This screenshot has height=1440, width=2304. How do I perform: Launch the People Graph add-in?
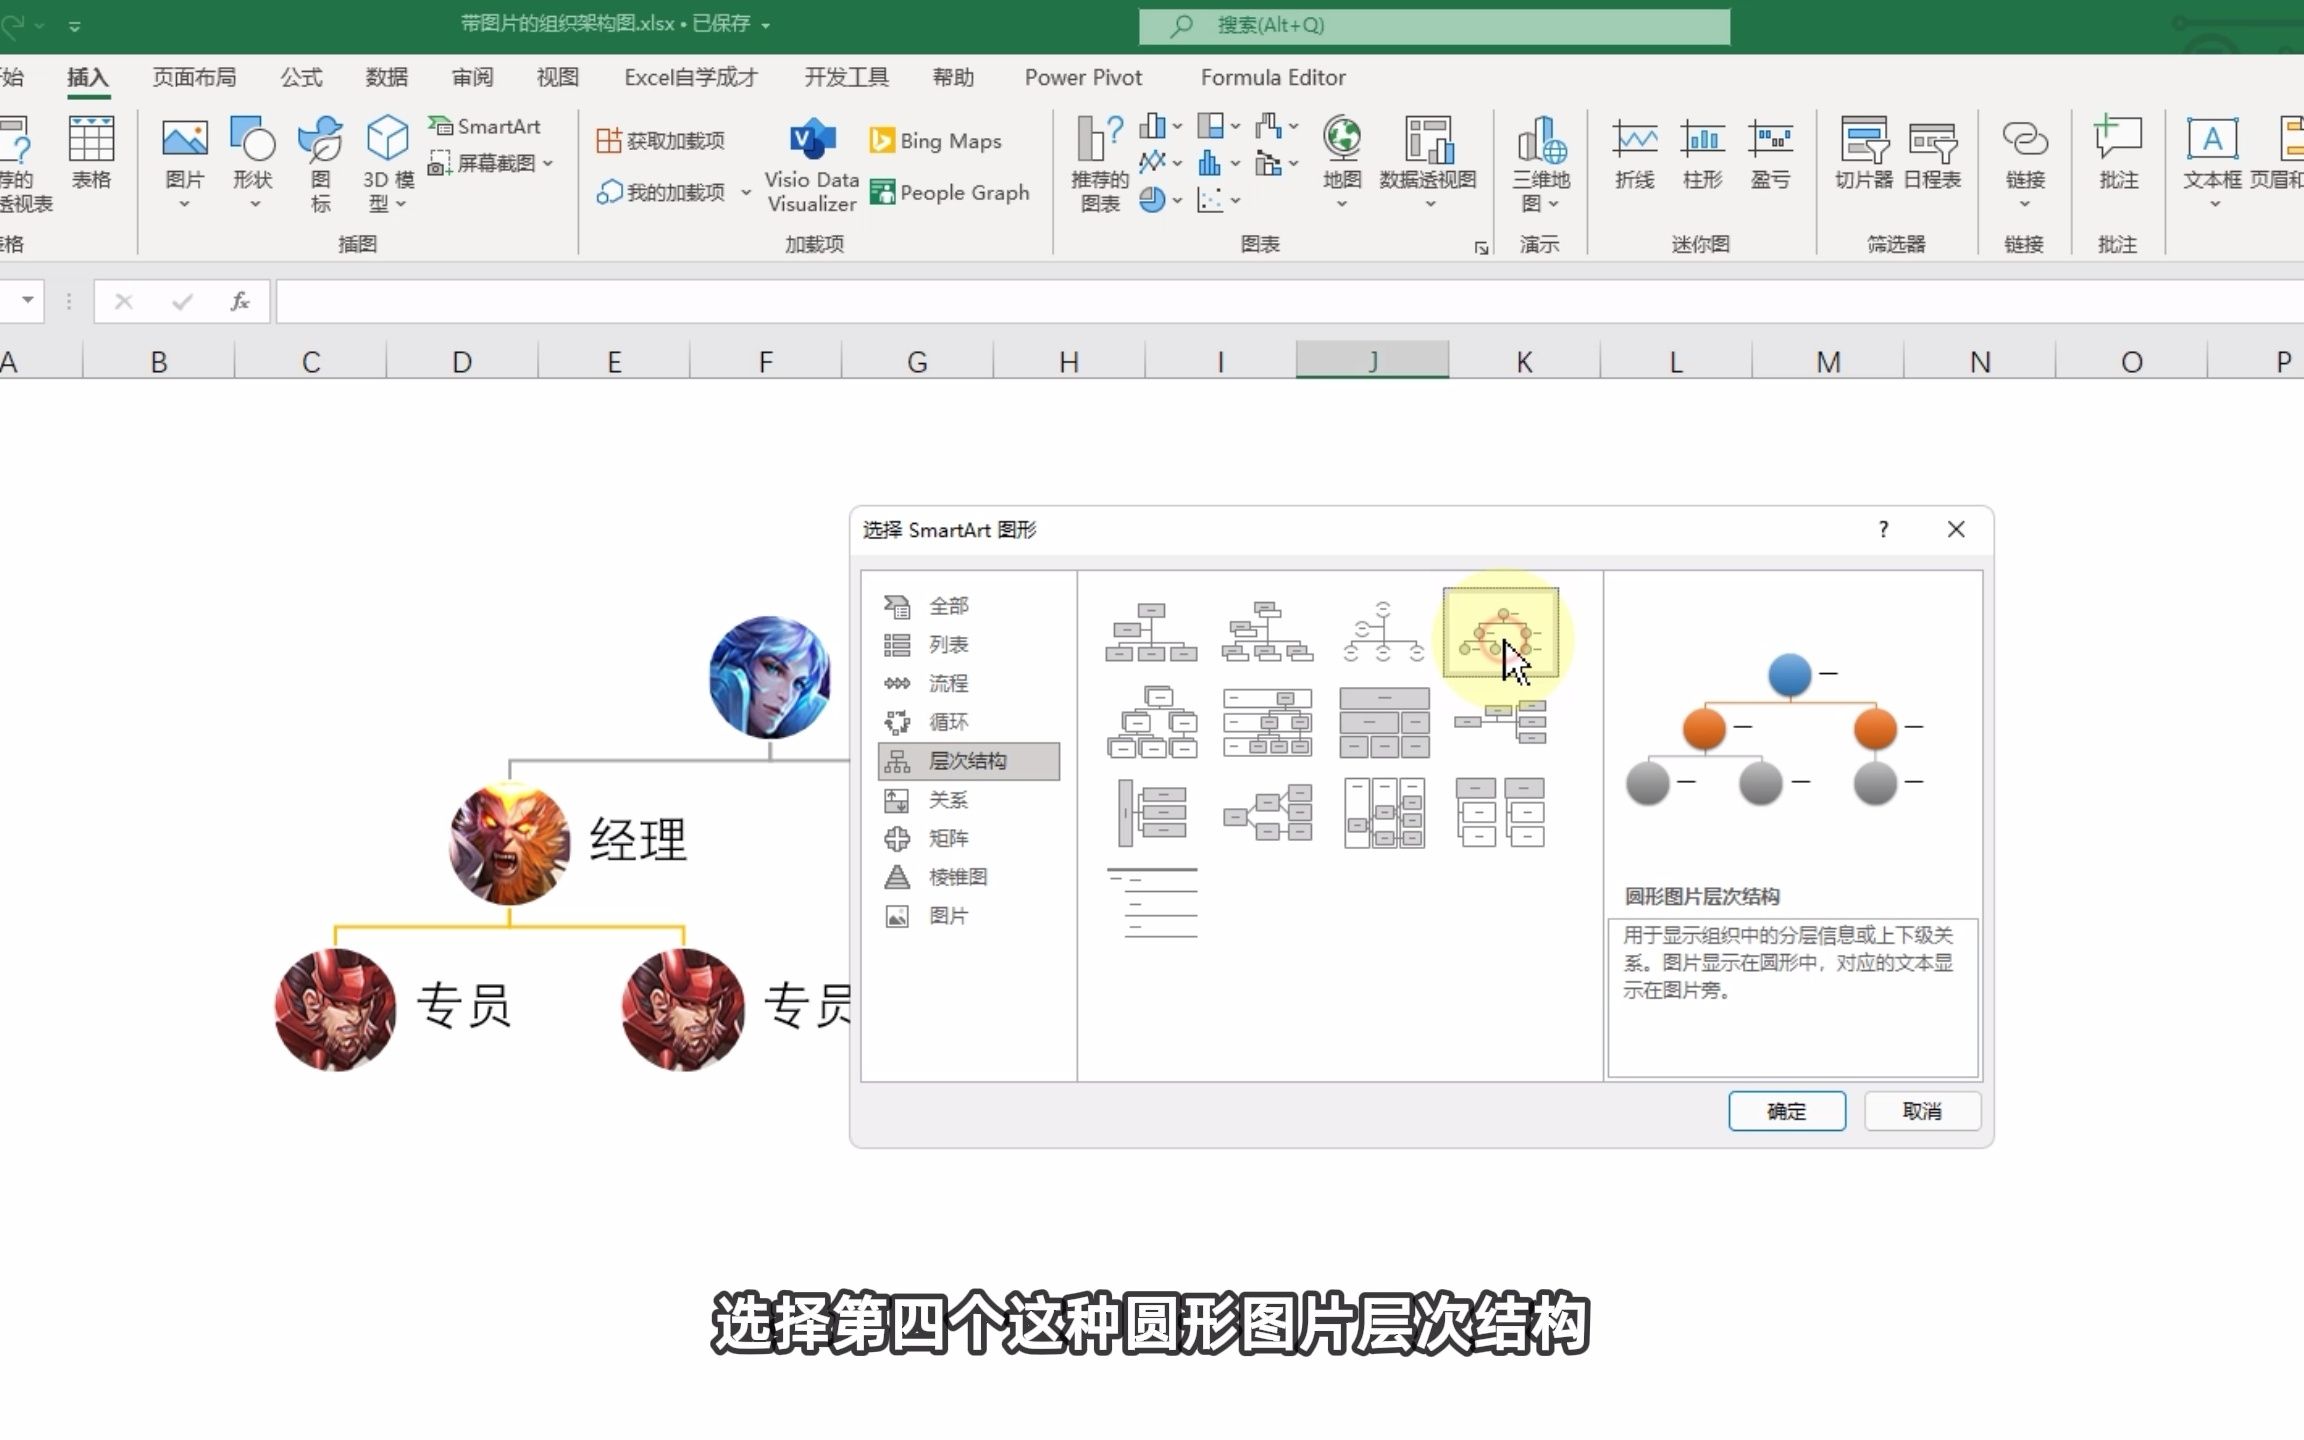pos(950,192)
